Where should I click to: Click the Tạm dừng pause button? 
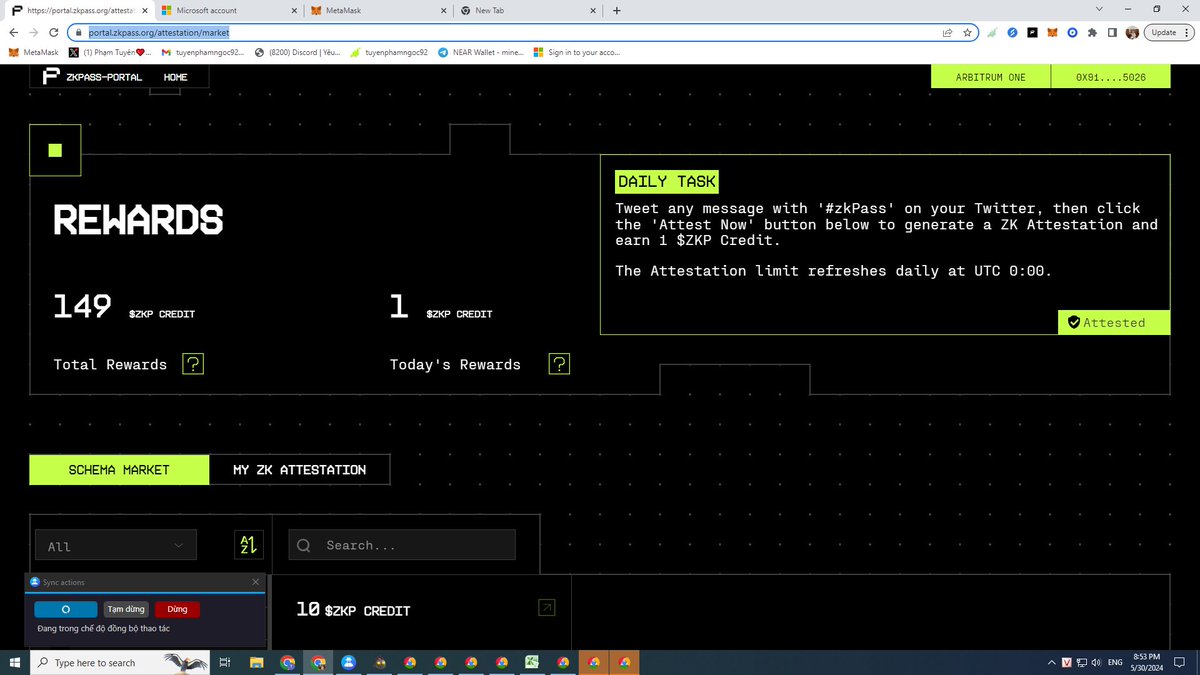click(127, 609)
